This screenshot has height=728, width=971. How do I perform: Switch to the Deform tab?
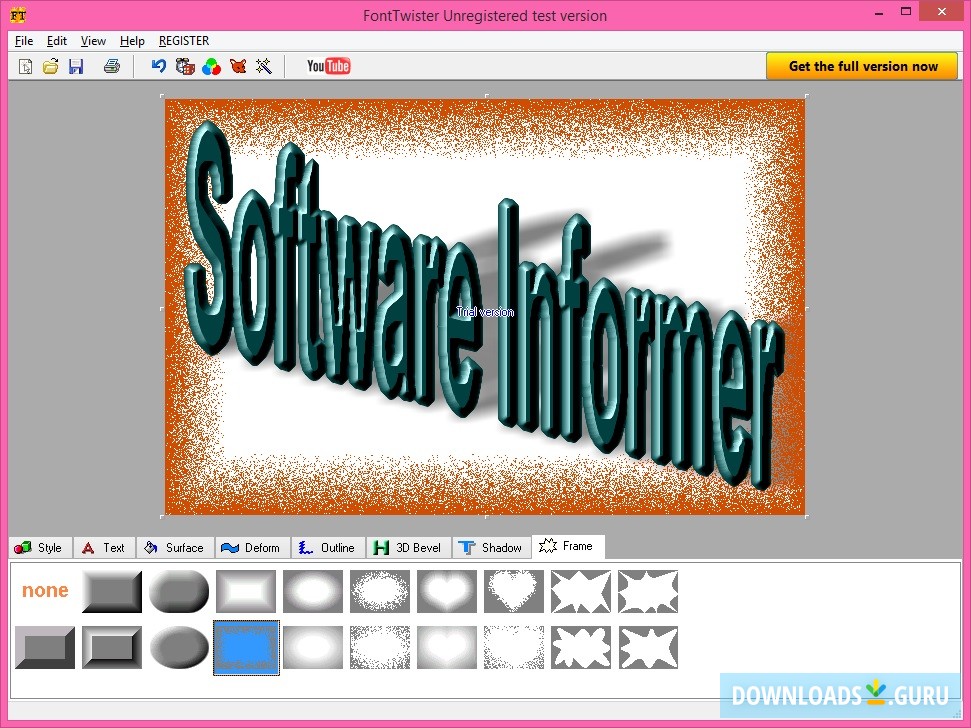(251, 548)
